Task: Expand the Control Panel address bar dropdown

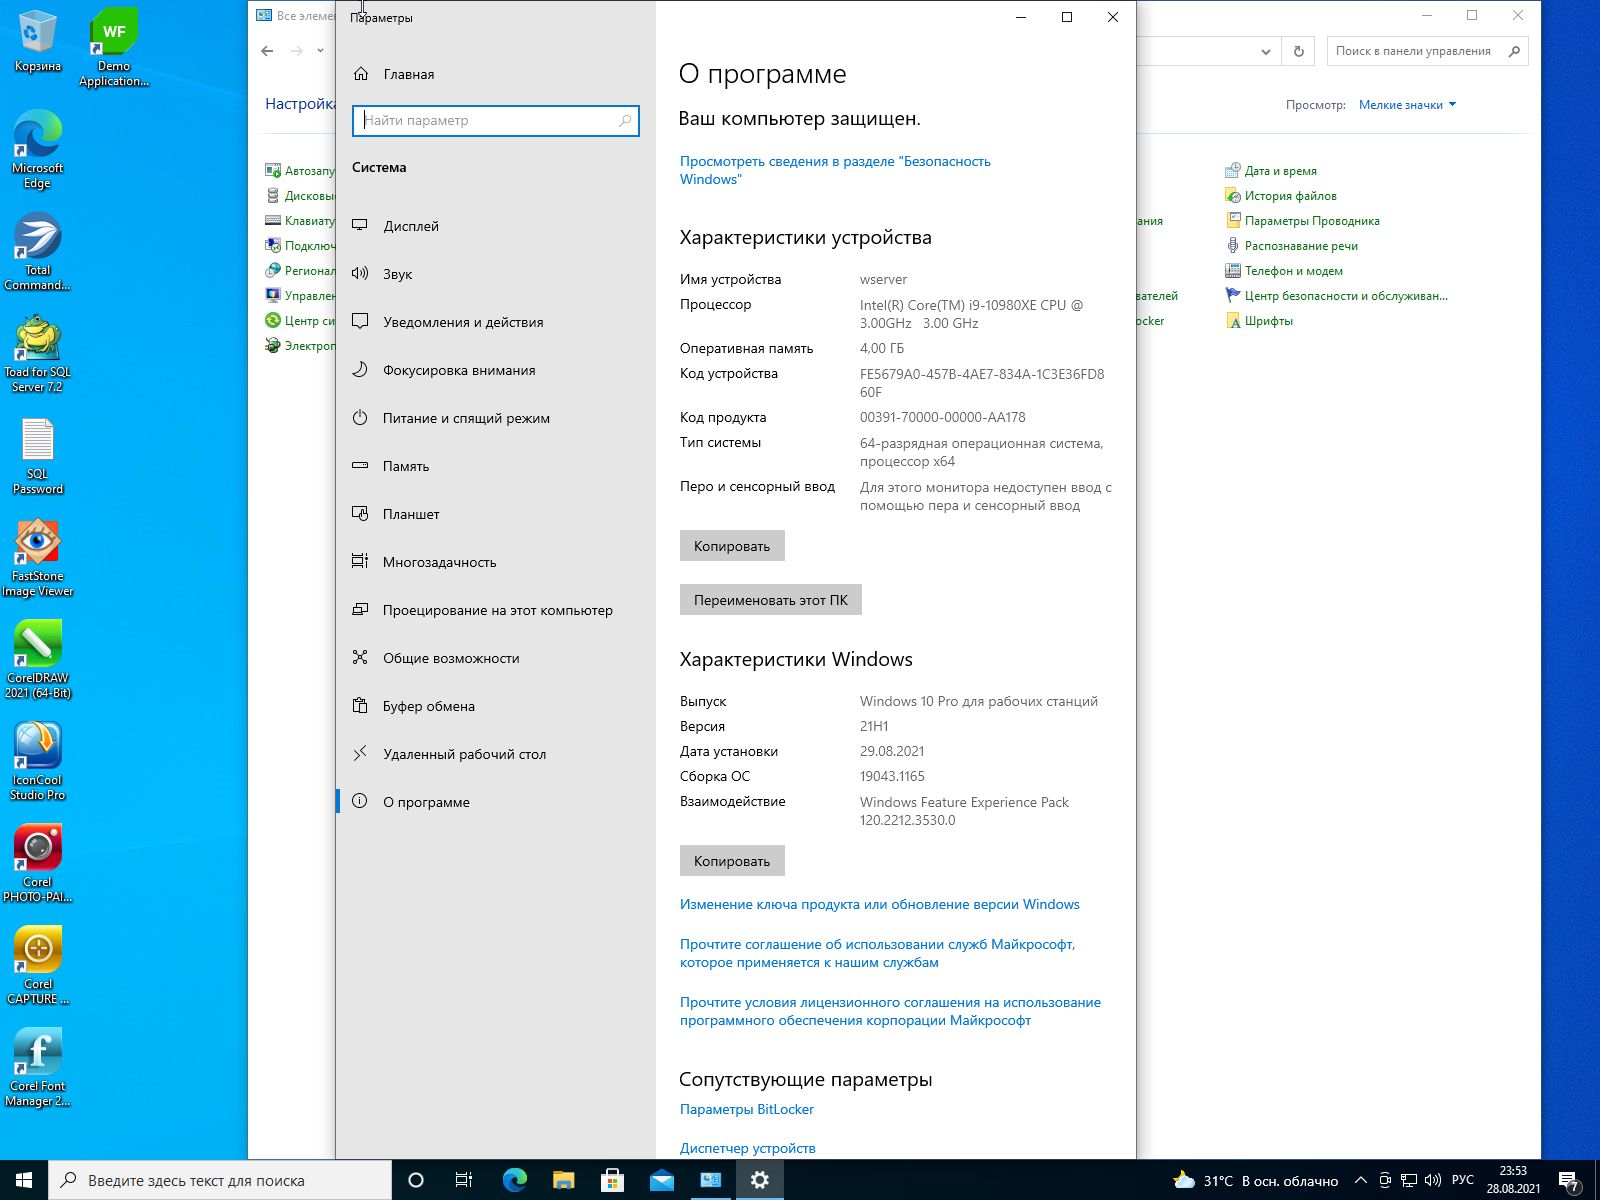Action: click(1266, 51)
